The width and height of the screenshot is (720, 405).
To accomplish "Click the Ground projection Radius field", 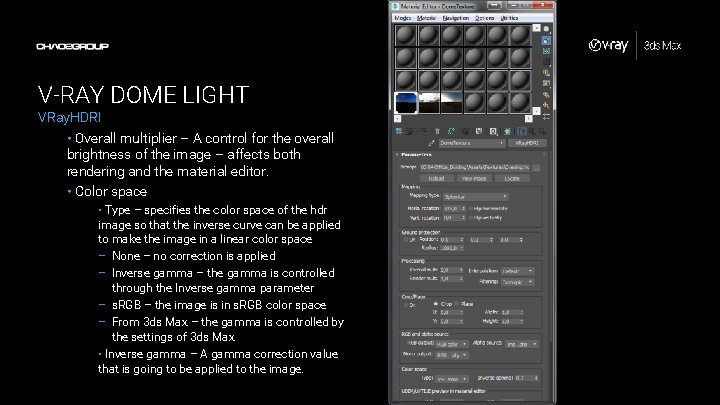I will click(x=452, y=248).
